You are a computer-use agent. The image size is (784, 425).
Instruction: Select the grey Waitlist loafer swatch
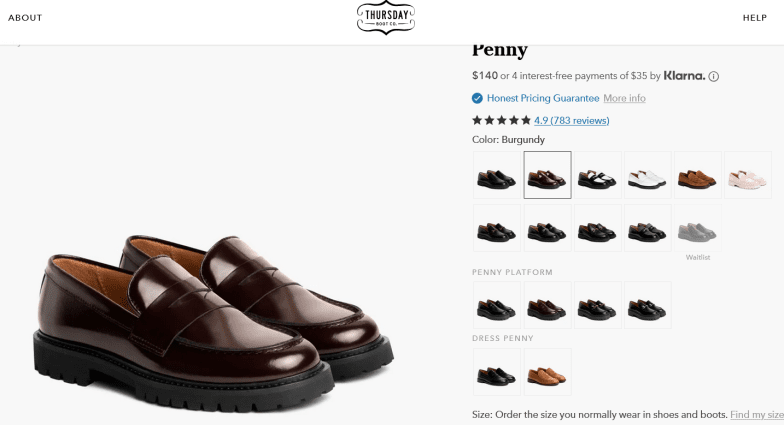[697, 229]
